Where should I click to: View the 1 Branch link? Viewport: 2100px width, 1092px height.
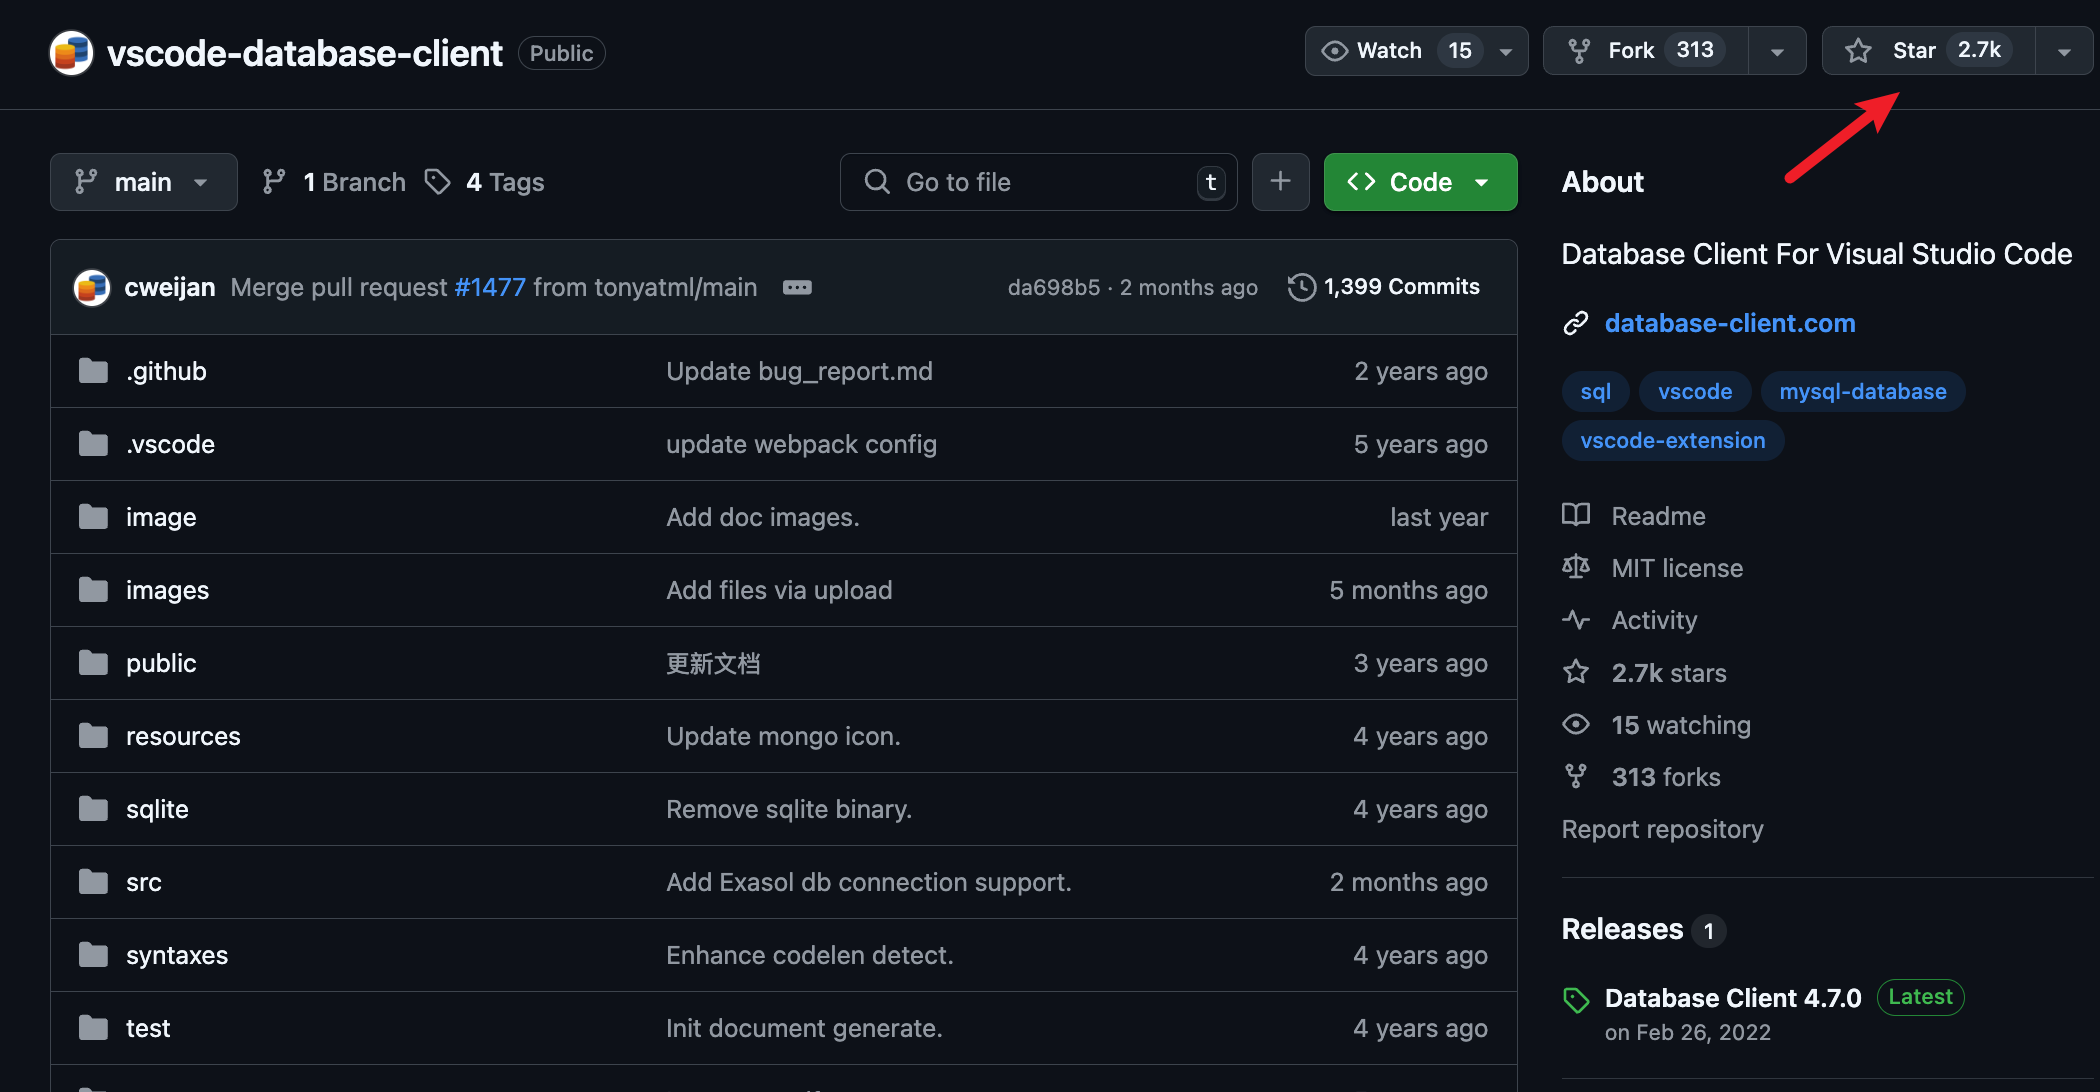coord(333,182)
